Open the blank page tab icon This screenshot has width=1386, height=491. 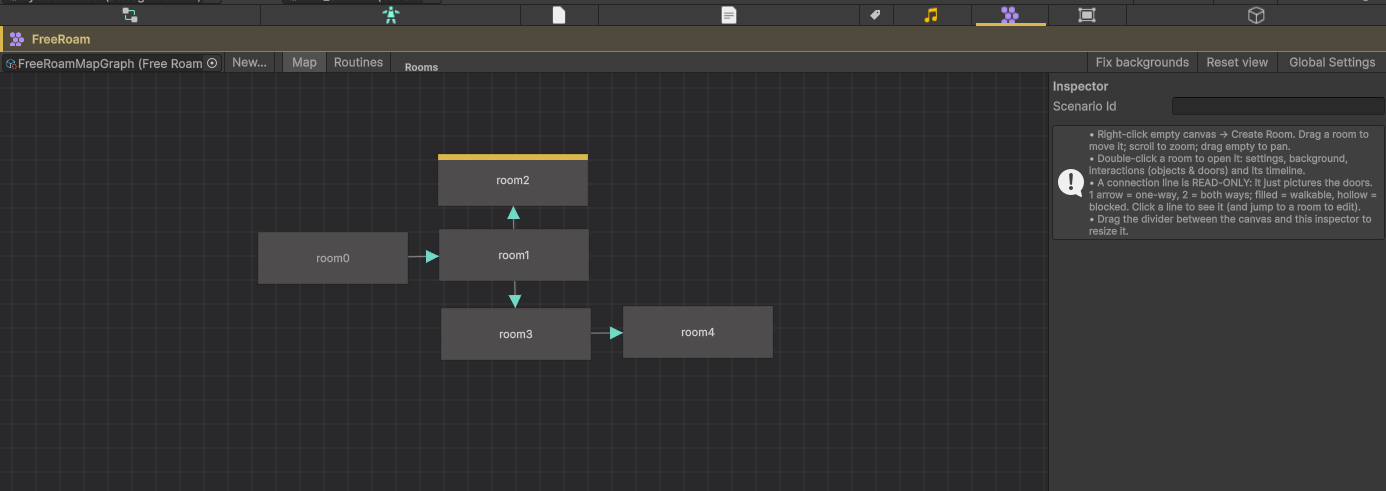tap(559, 15)
